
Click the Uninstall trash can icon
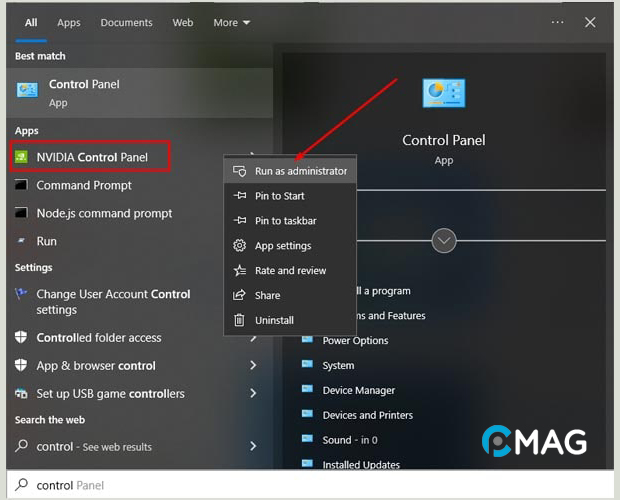(x=239, y=320)
